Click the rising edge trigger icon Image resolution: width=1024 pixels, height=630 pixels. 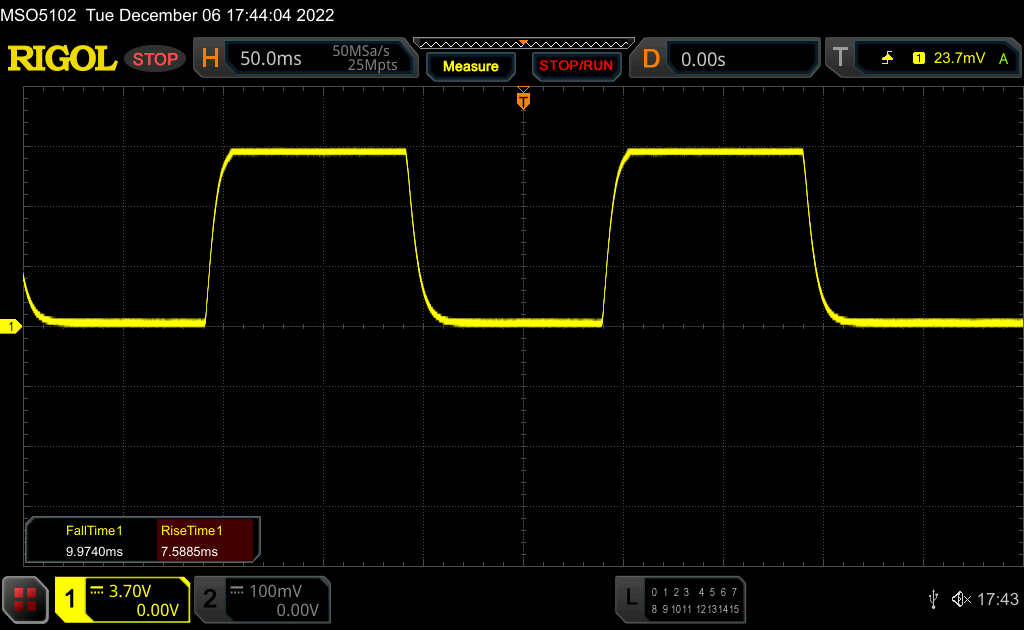[887, 59]
